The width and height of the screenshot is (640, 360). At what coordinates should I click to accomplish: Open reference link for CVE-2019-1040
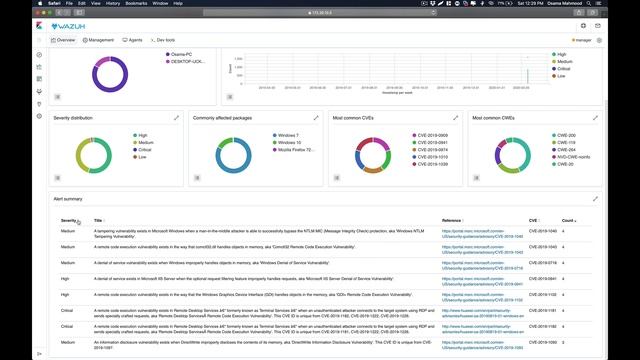point(482,234)
